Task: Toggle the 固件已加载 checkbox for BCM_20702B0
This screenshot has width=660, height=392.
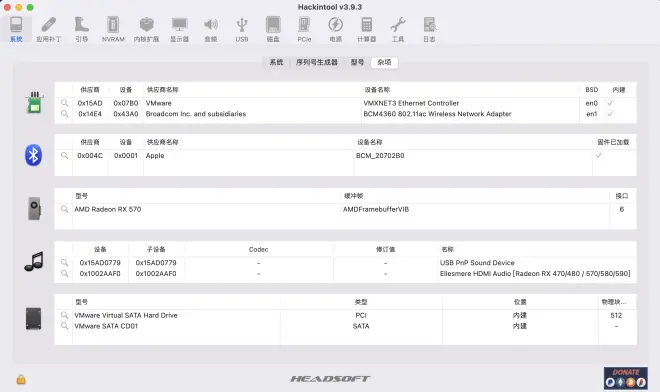Action: pyautogui.click(x=598, y=155)
